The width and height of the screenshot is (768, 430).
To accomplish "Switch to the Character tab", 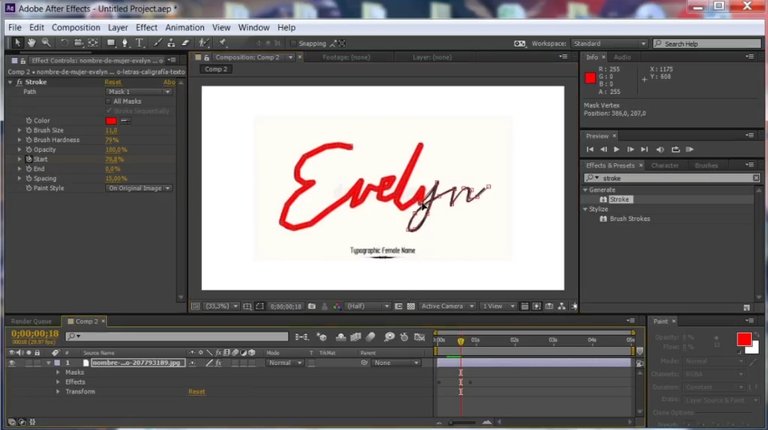I will tap(664, 165).
